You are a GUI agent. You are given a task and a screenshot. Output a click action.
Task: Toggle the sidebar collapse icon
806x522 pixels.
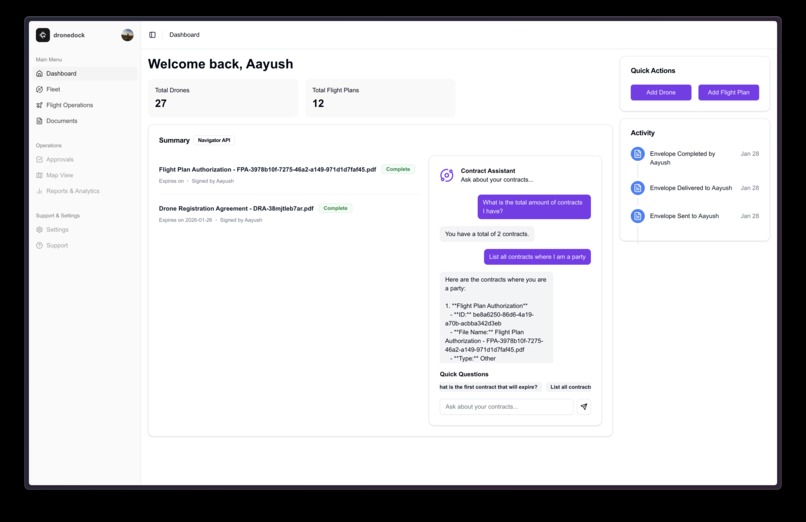click(x=152, y=35)
